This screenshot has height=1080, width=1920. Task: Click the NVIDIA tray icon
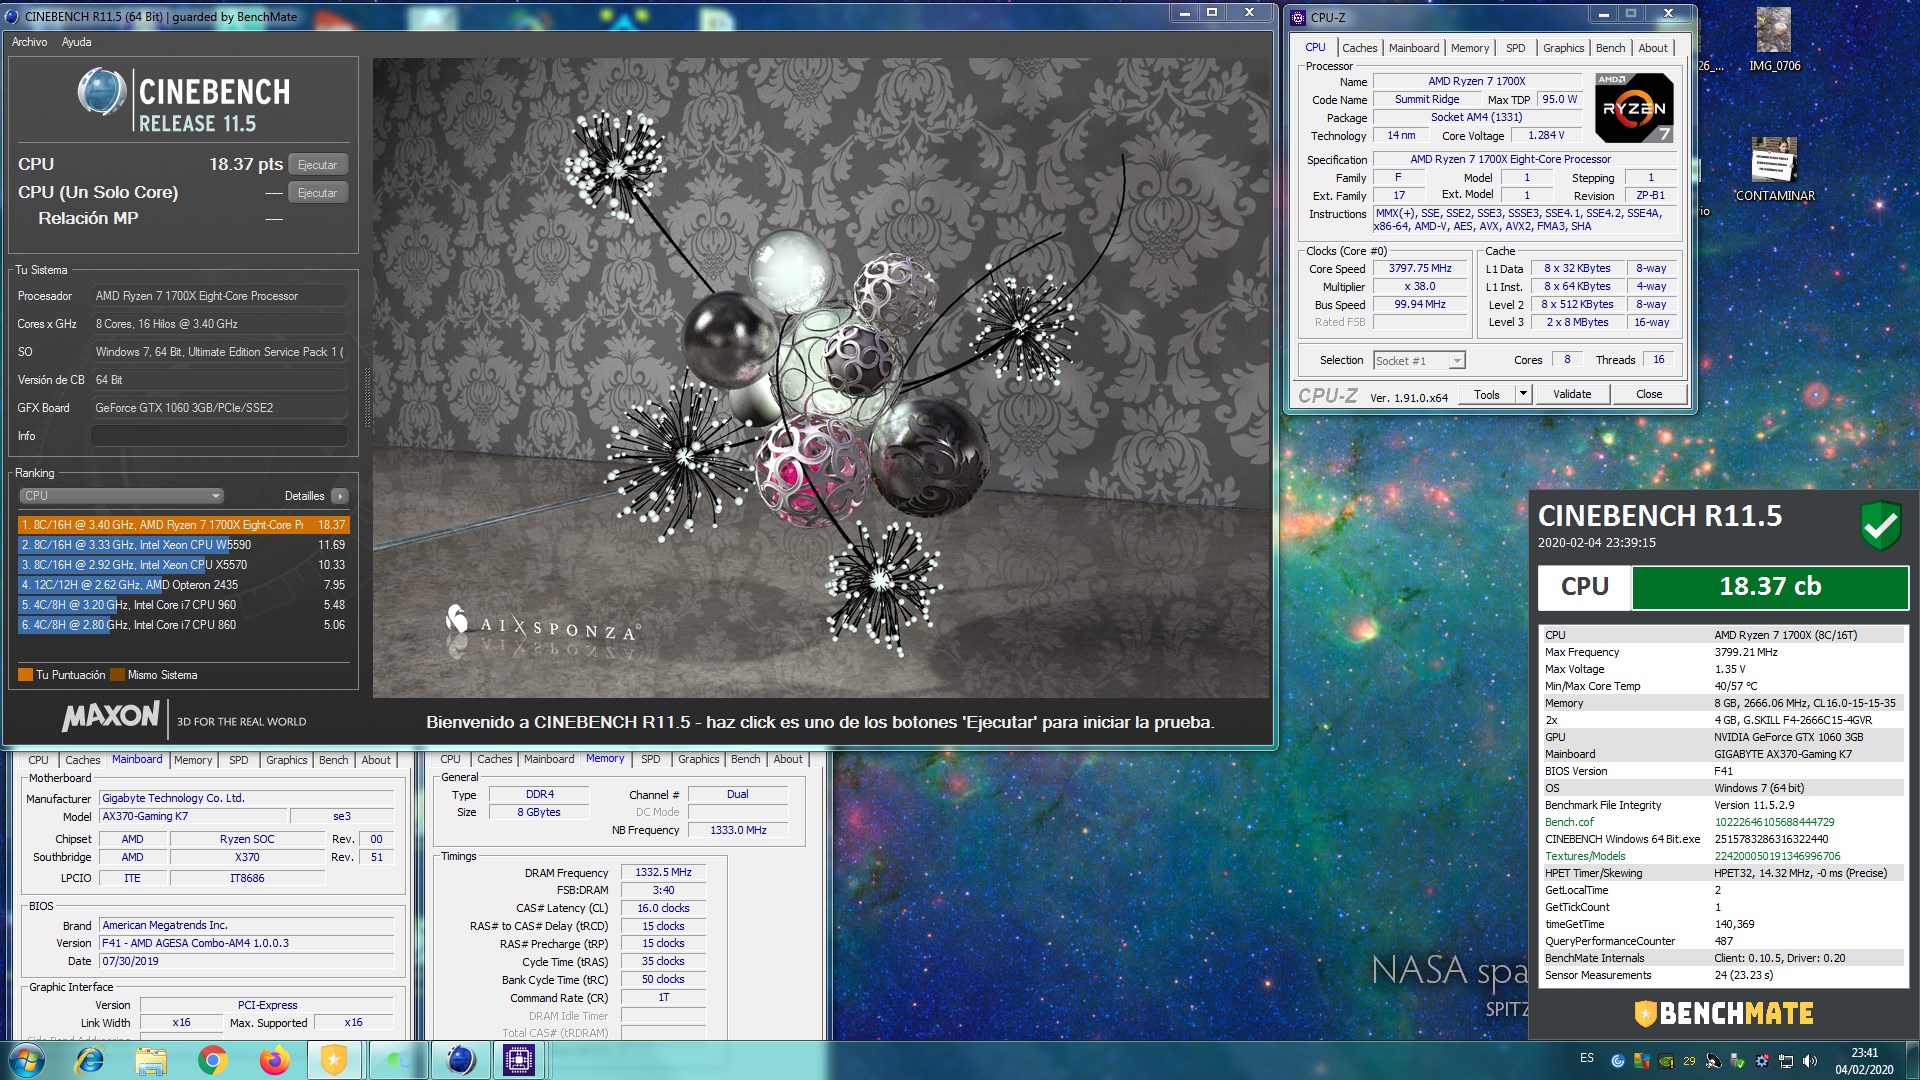click(x=1665, y=1061)
